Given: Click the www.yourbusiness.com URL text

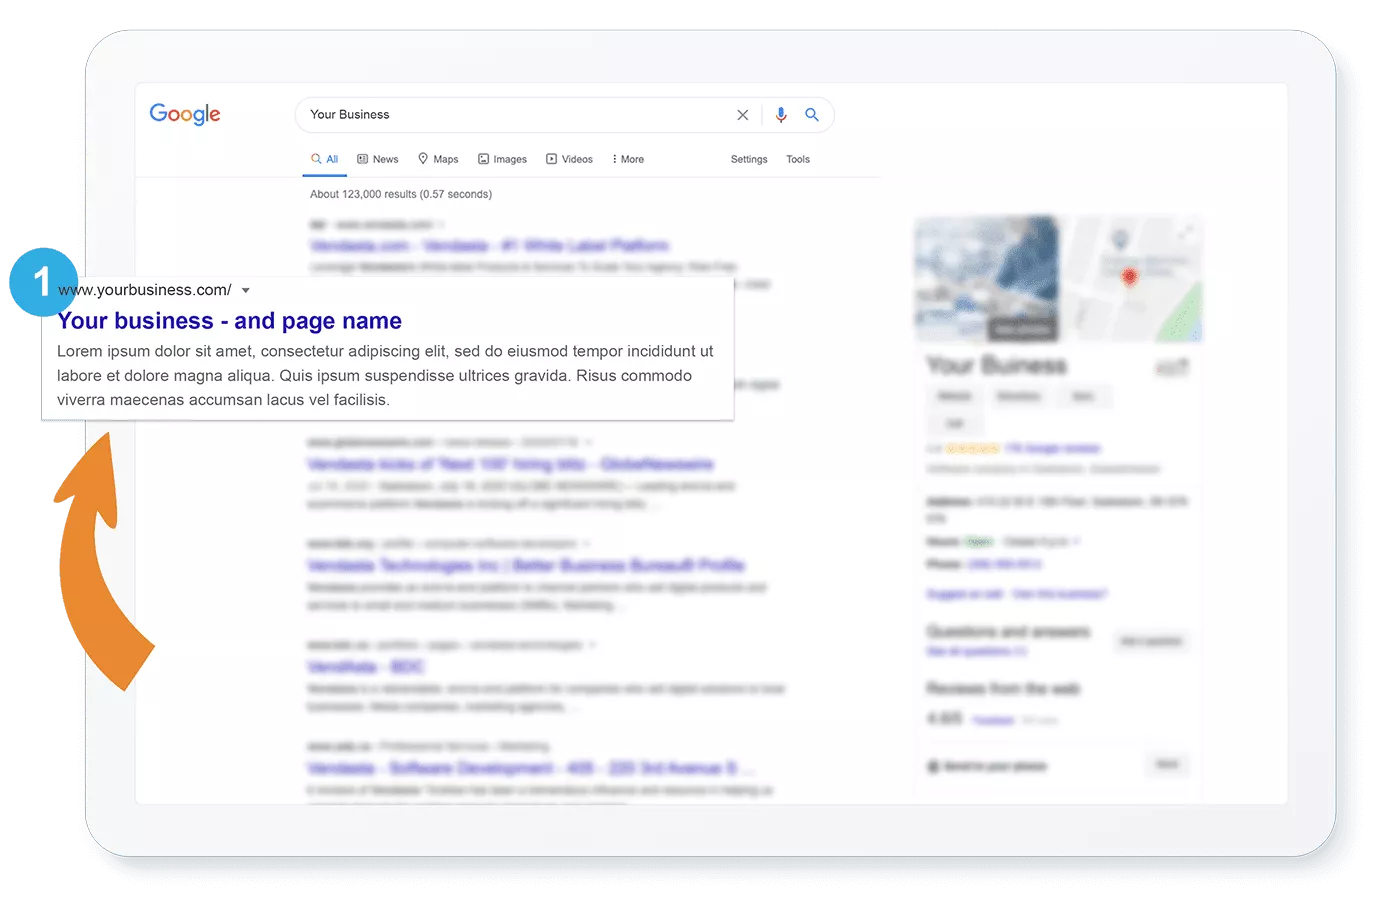Looking at the screenshot, I should click(x=146, y=290).
